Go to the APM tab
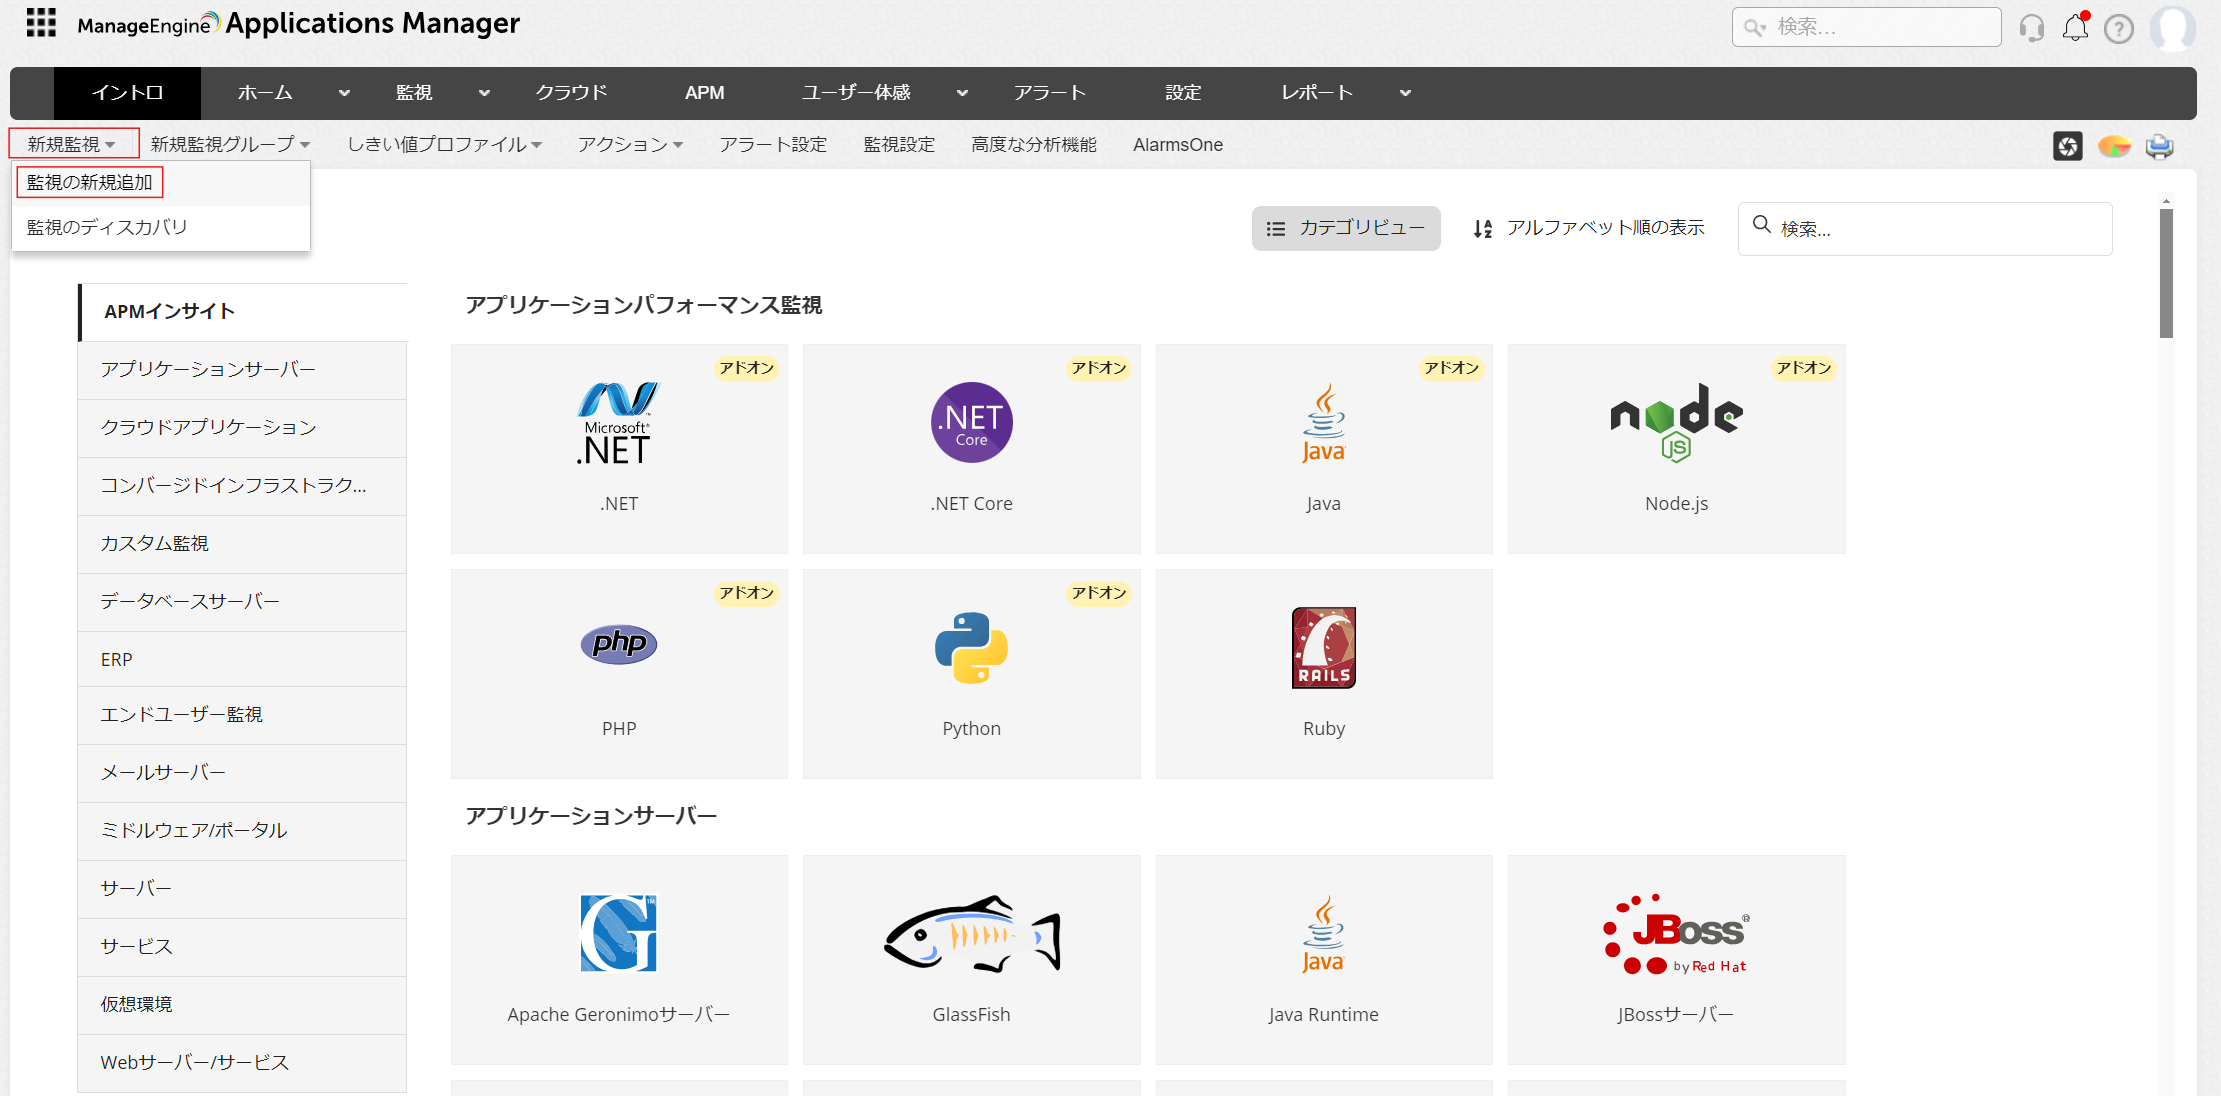This screenshot has height=1096, width=2221. pyautogui.click(x=704, y=93)
